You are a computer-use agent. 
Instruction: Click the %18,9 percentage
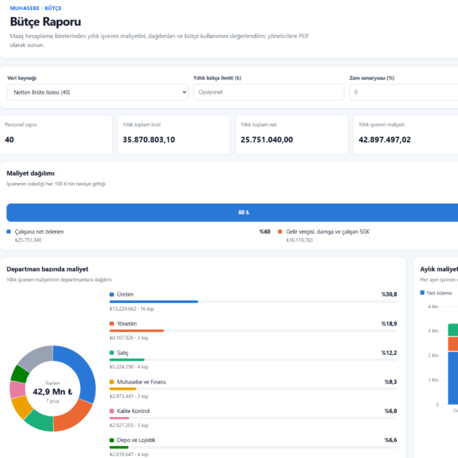coord(389,324)
